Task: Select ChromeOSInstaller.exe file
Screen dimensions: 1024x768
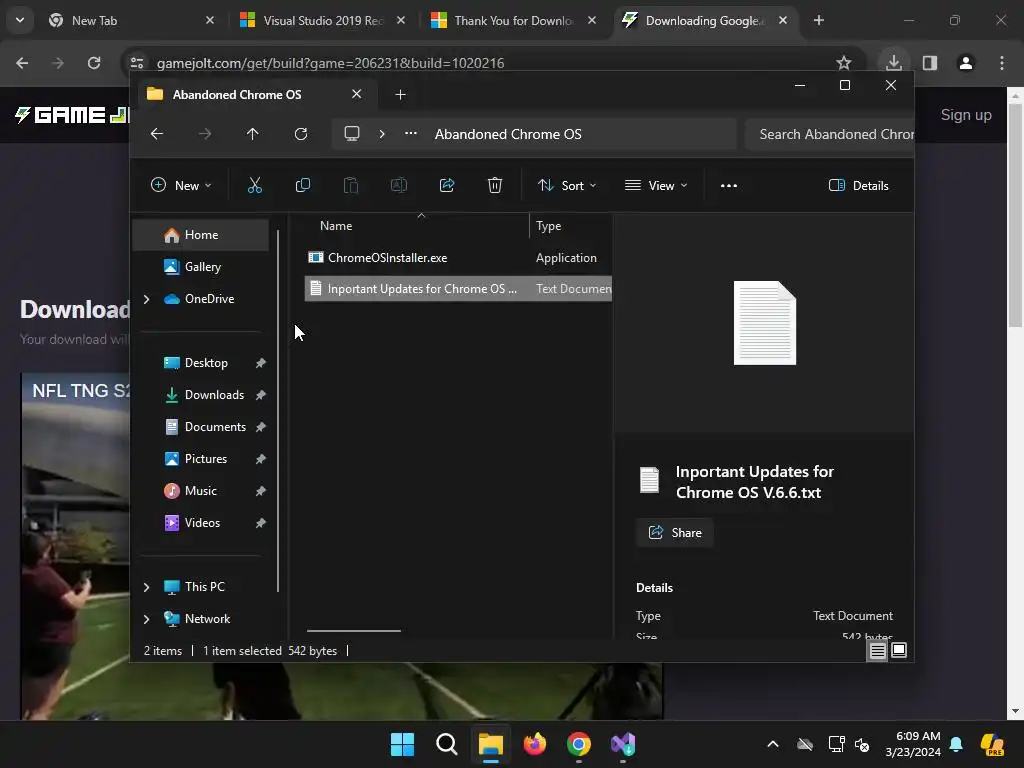Action: tap(458, 258)
